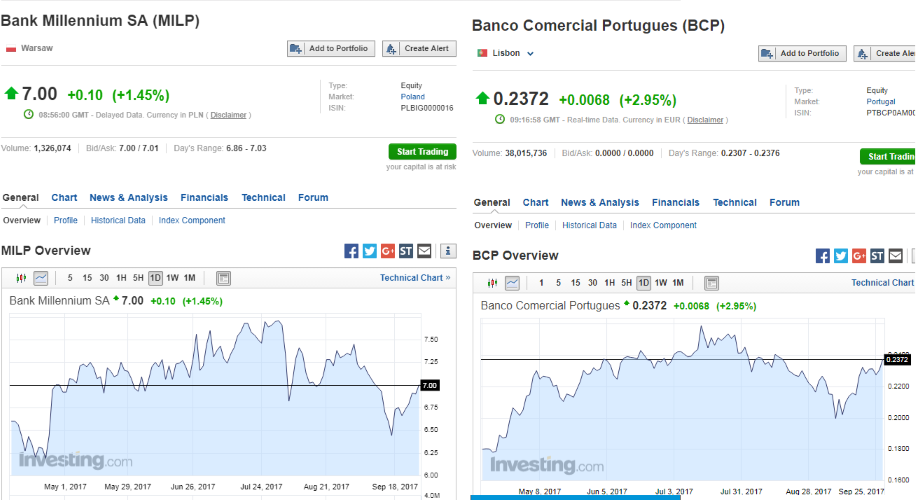Image resolution: width=923 pixels, height=500 pixels.
Task: Set MILP chart interval to 5
Action: pos(70,278)
